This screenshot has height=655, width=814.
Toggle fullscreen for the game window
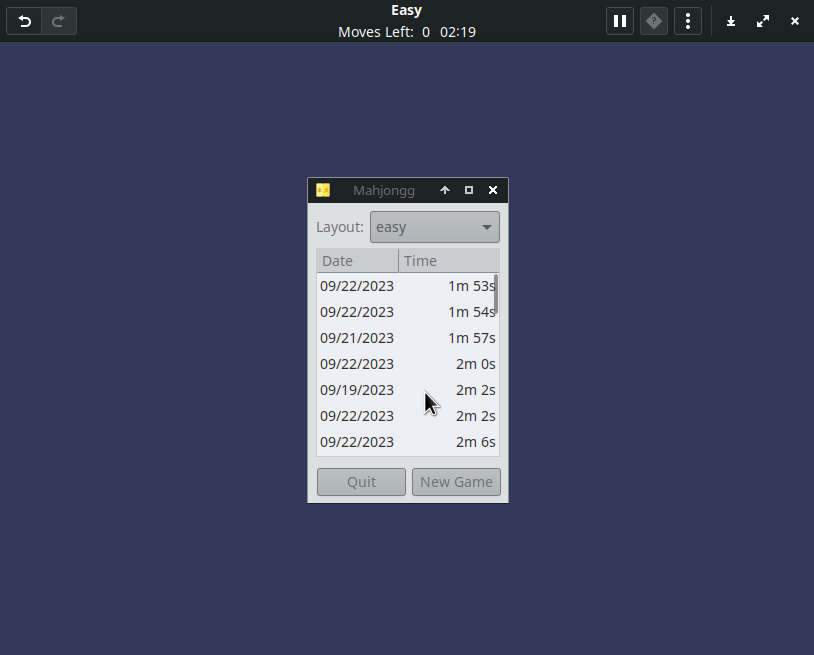(x=763, y=21)
